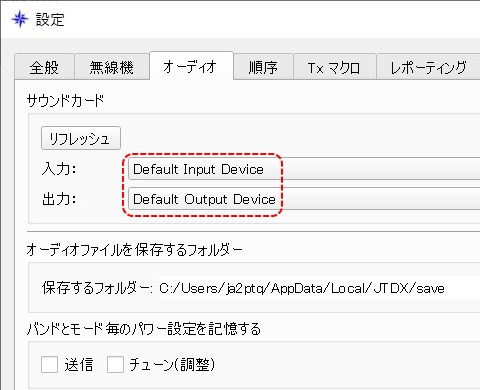
Task: Open the 出力 Default Output Device dropdown
Action: [x=304, y=199]
